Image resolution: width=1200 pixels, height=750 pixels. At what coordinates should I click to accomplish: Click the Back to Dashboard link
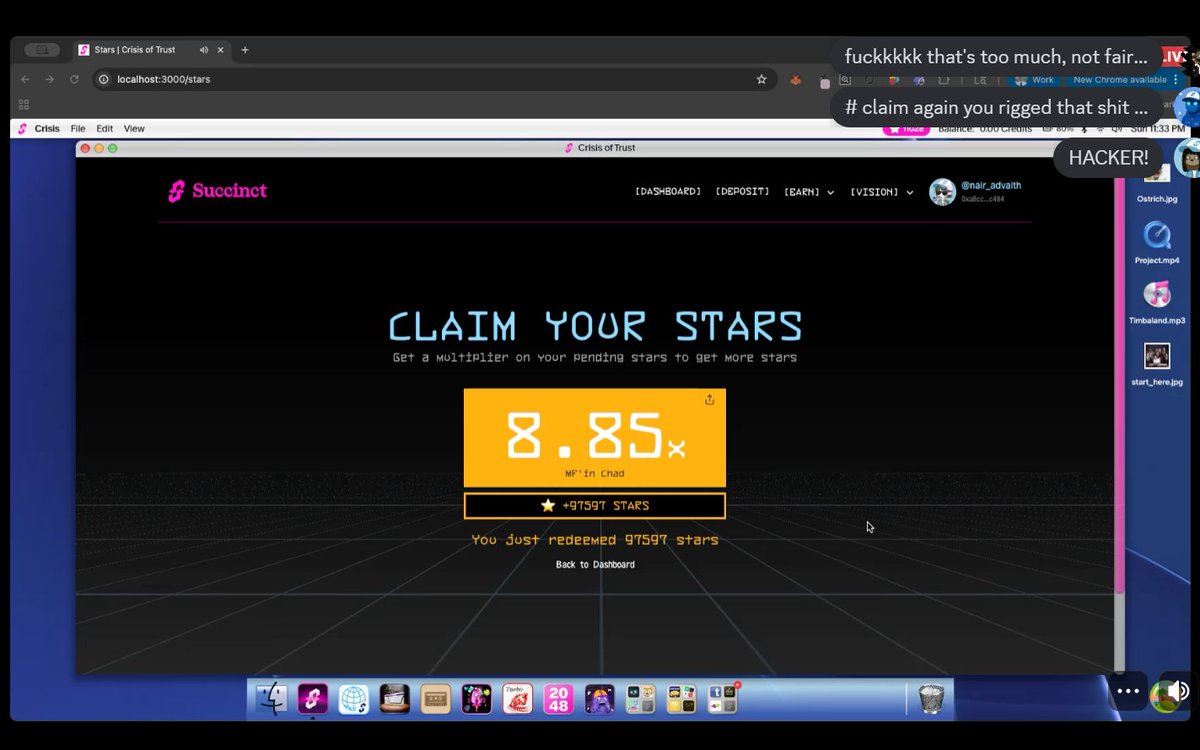tap(595, 565)
